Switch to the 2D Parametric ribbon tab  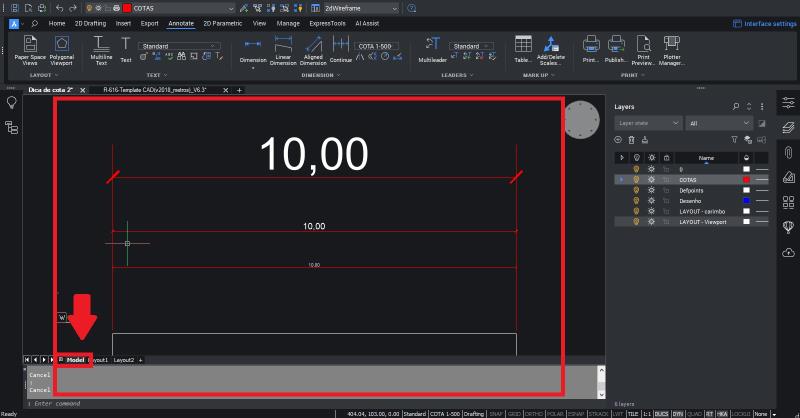point(221,21)
